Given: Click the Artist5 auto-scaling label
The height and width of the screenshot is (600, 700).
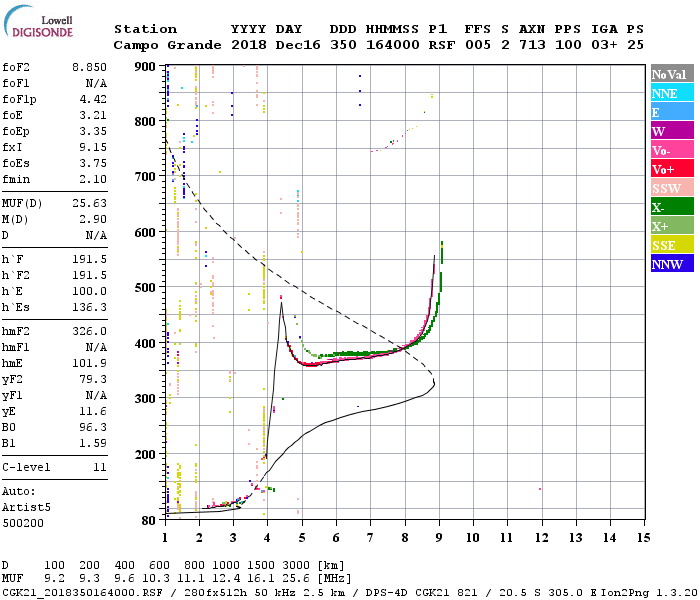Looking at the screenshot, I should pos(26,508).
